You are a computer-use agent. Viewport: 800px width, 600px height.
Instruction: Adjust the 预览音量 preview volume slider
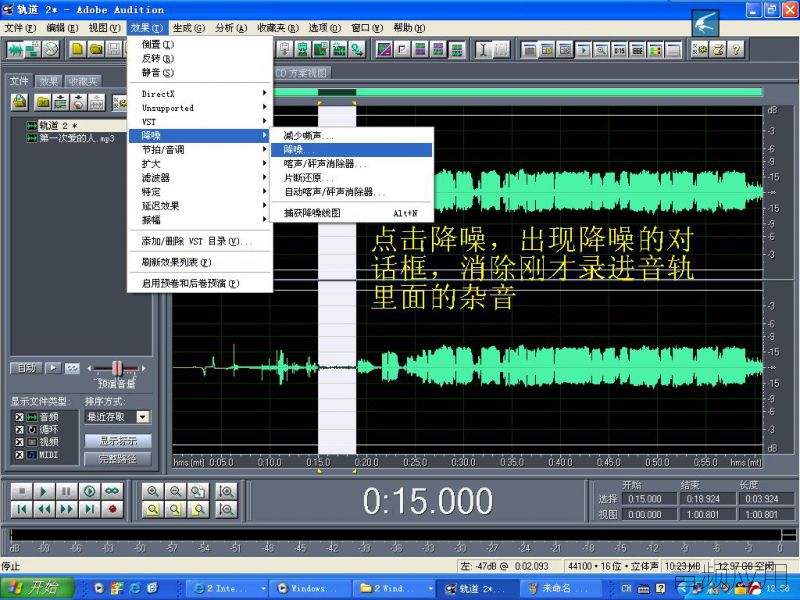click(117, 368)
